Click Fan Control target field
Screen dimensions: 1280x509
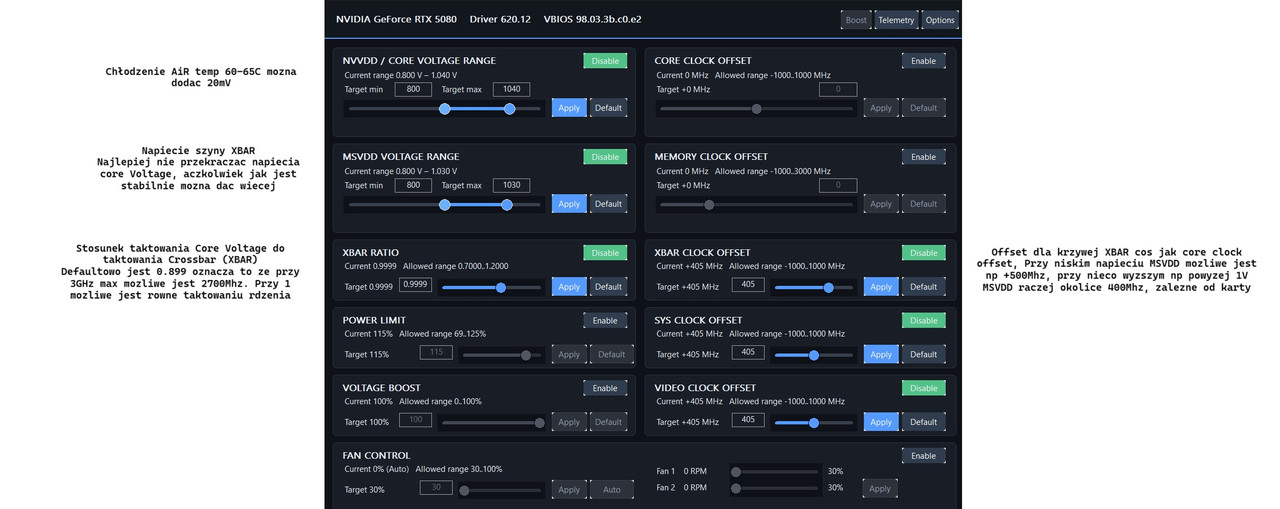pos(436,488)
